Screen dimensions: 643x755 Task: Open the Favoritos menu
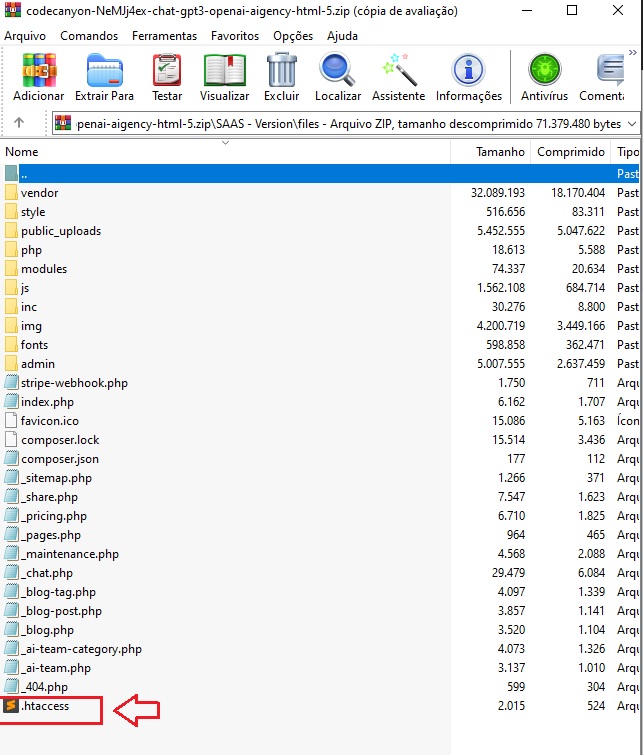235,35
